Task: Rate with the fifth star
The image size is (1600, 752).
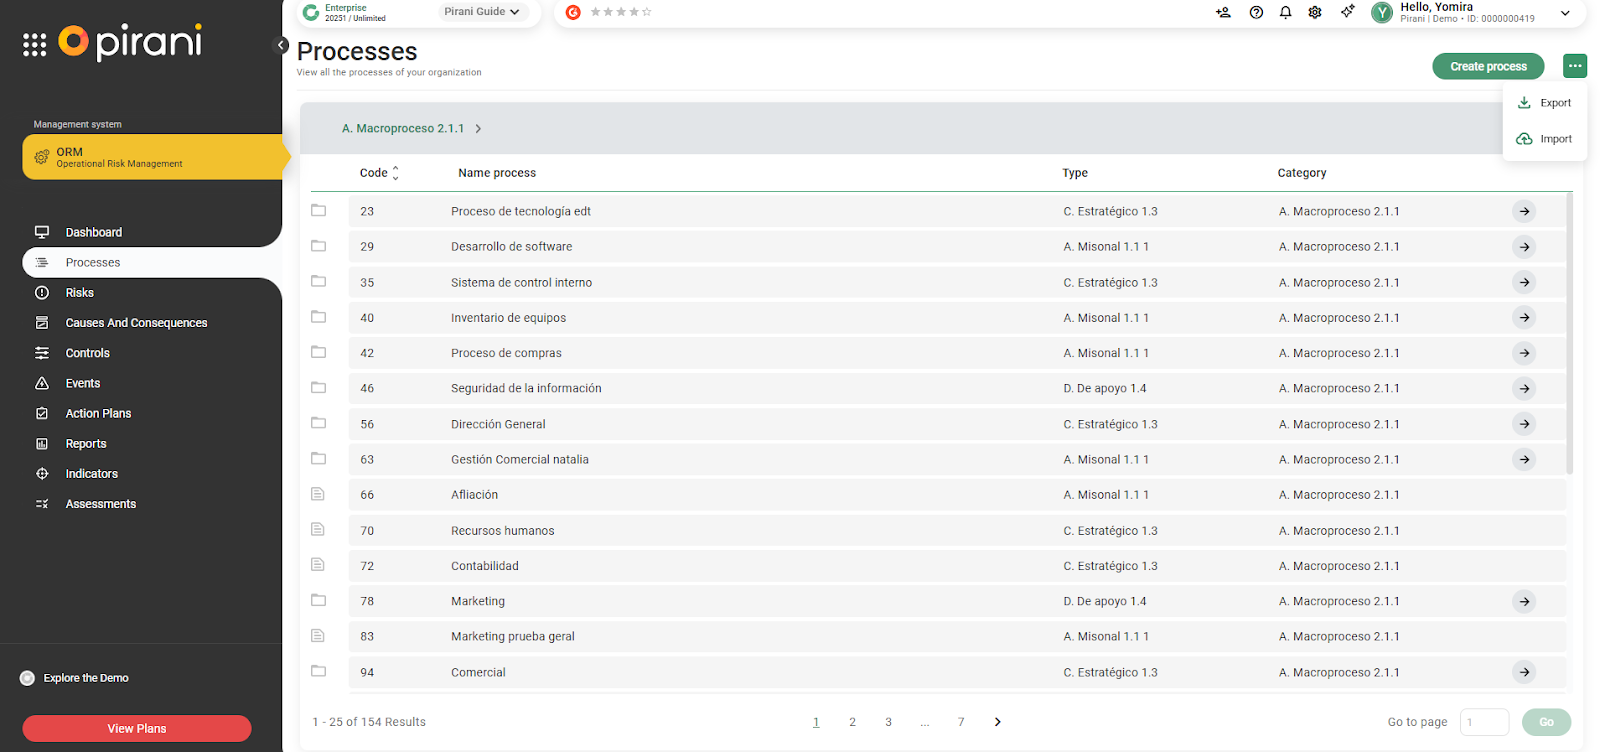Action: (647, 12)
